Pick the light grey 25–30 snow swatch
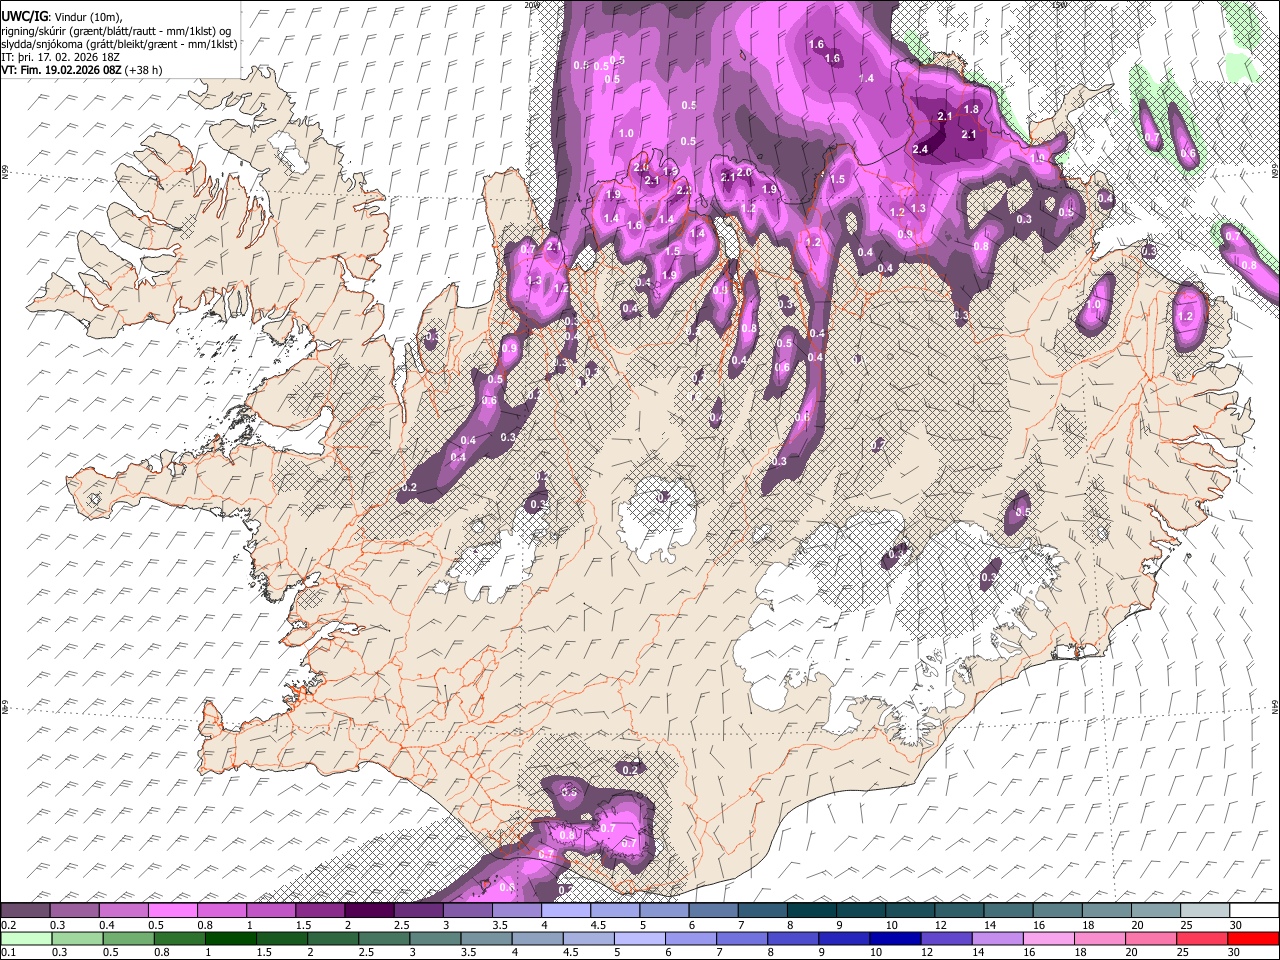This screenshot has width=1280, height=960. tap(1204, 911)
